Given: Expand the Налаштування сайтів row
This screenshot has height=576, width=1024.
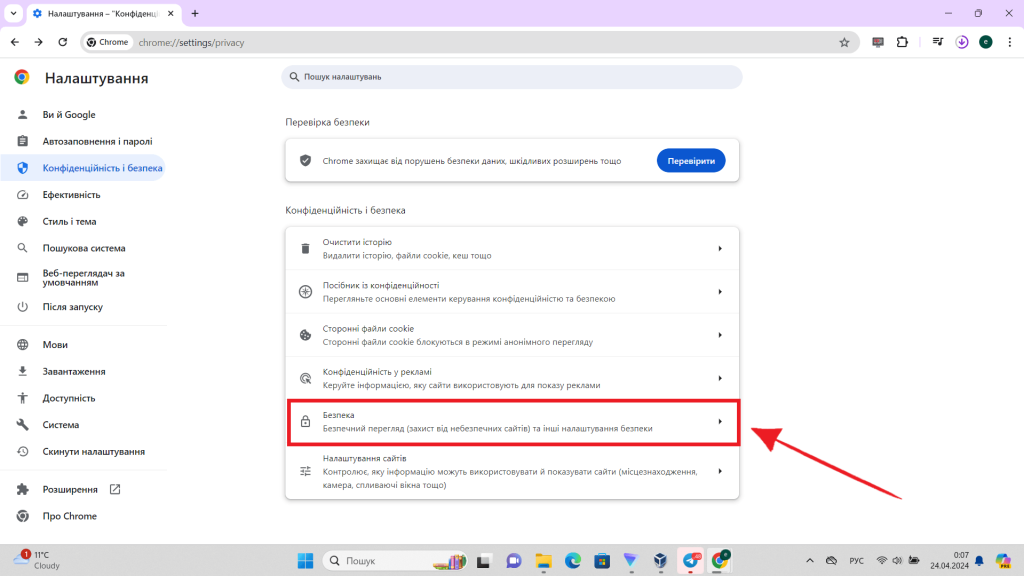Looking at the screenshot, I should (x=512, y=470).
